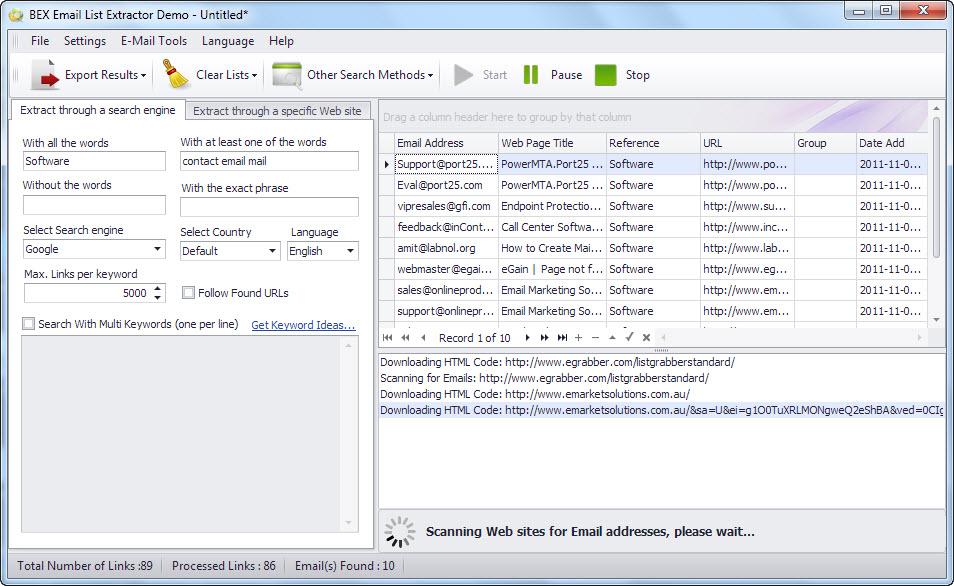Sort by Email Address column header

tap(446, 143)
